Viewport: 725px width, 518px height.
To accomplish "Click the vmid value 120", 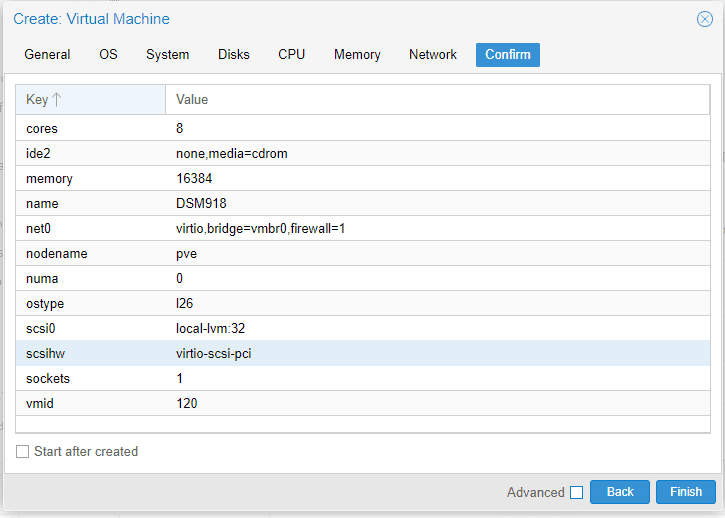I will 187,403.
